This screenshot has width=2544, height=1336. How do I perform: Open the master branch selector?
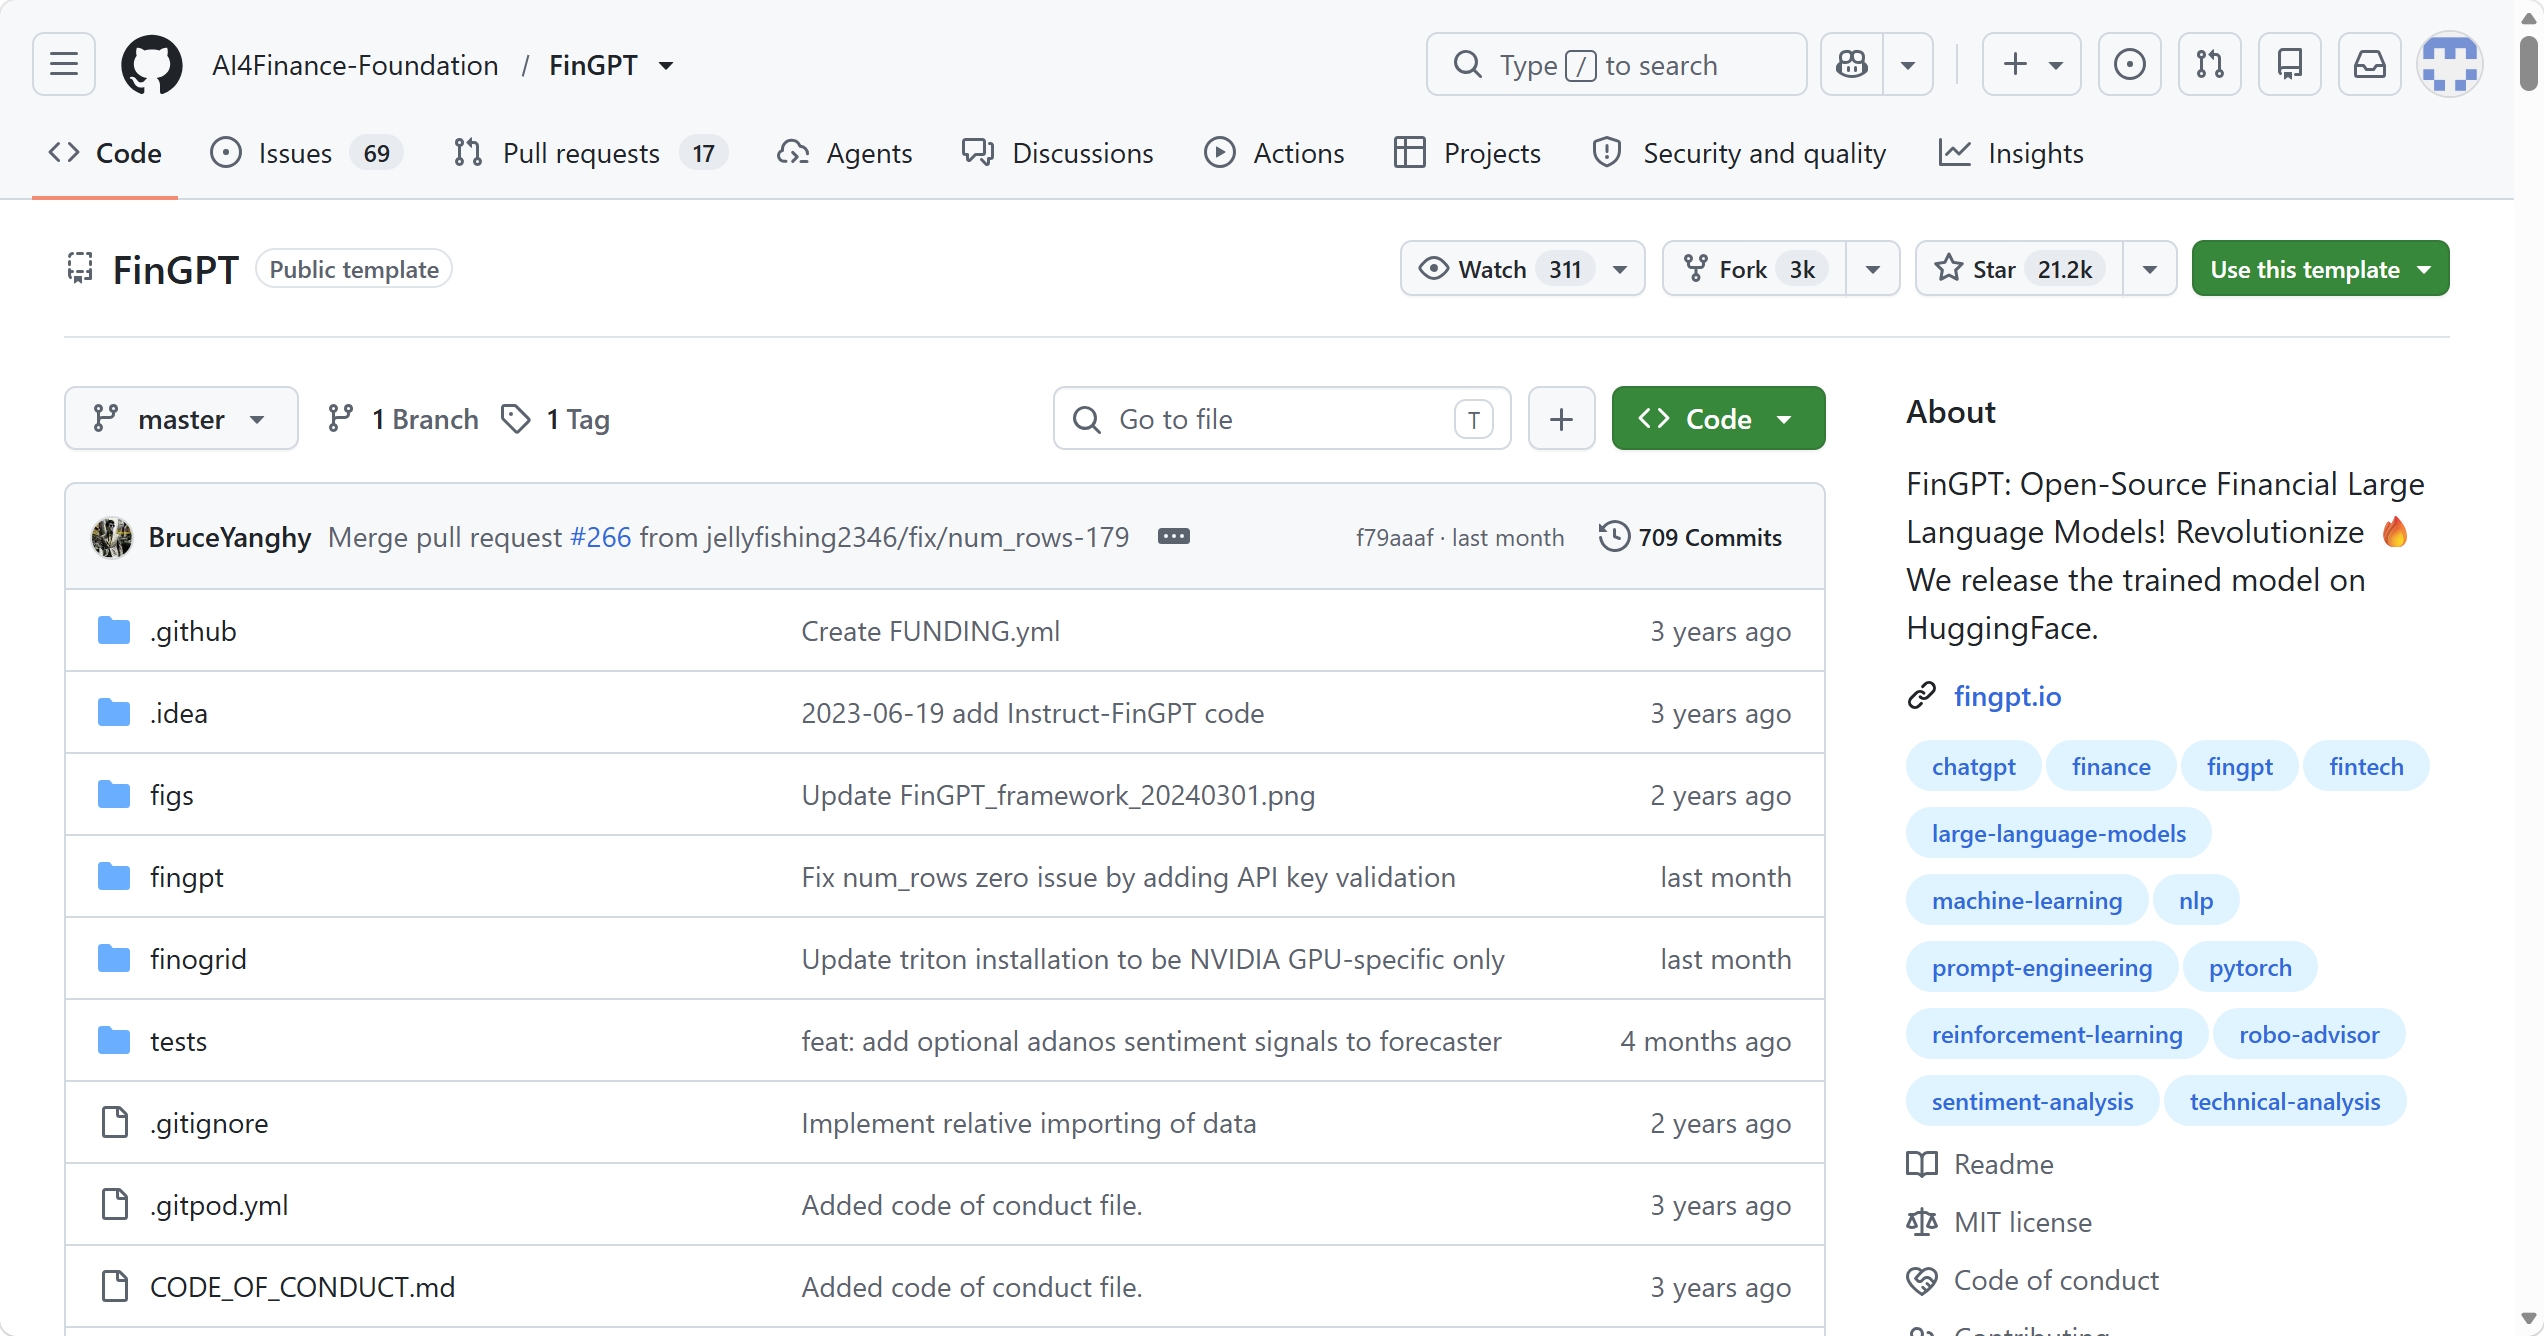coord(181,419)
